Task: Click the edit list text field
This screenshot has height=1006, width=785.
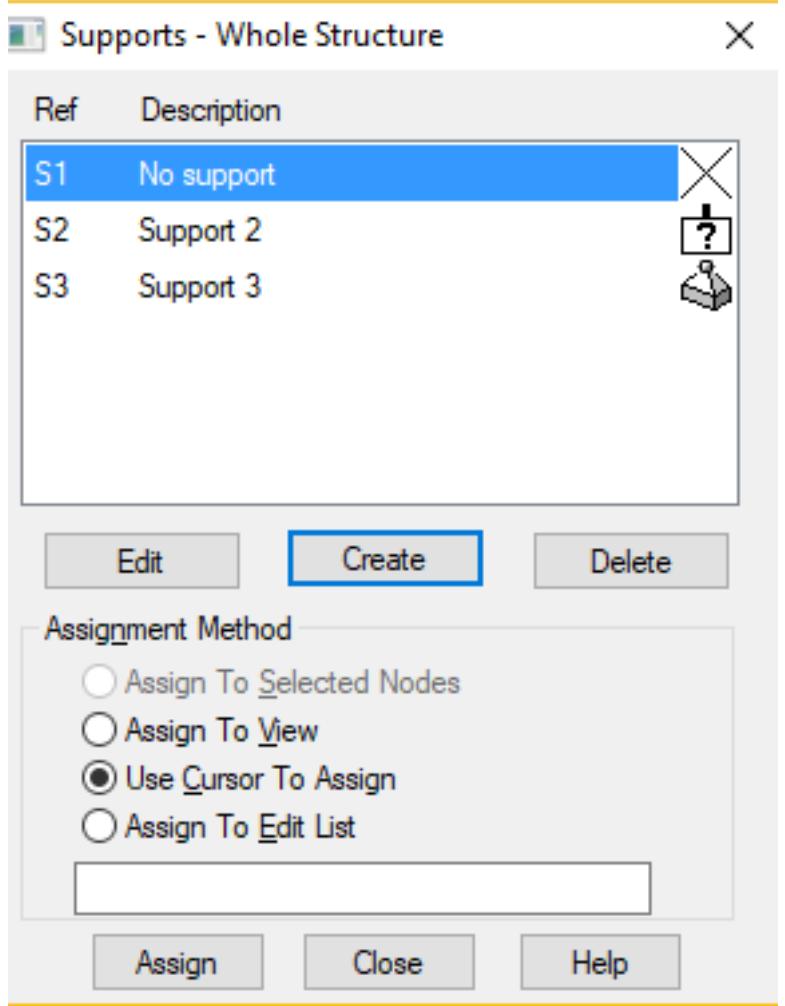Action: (362, 889)
